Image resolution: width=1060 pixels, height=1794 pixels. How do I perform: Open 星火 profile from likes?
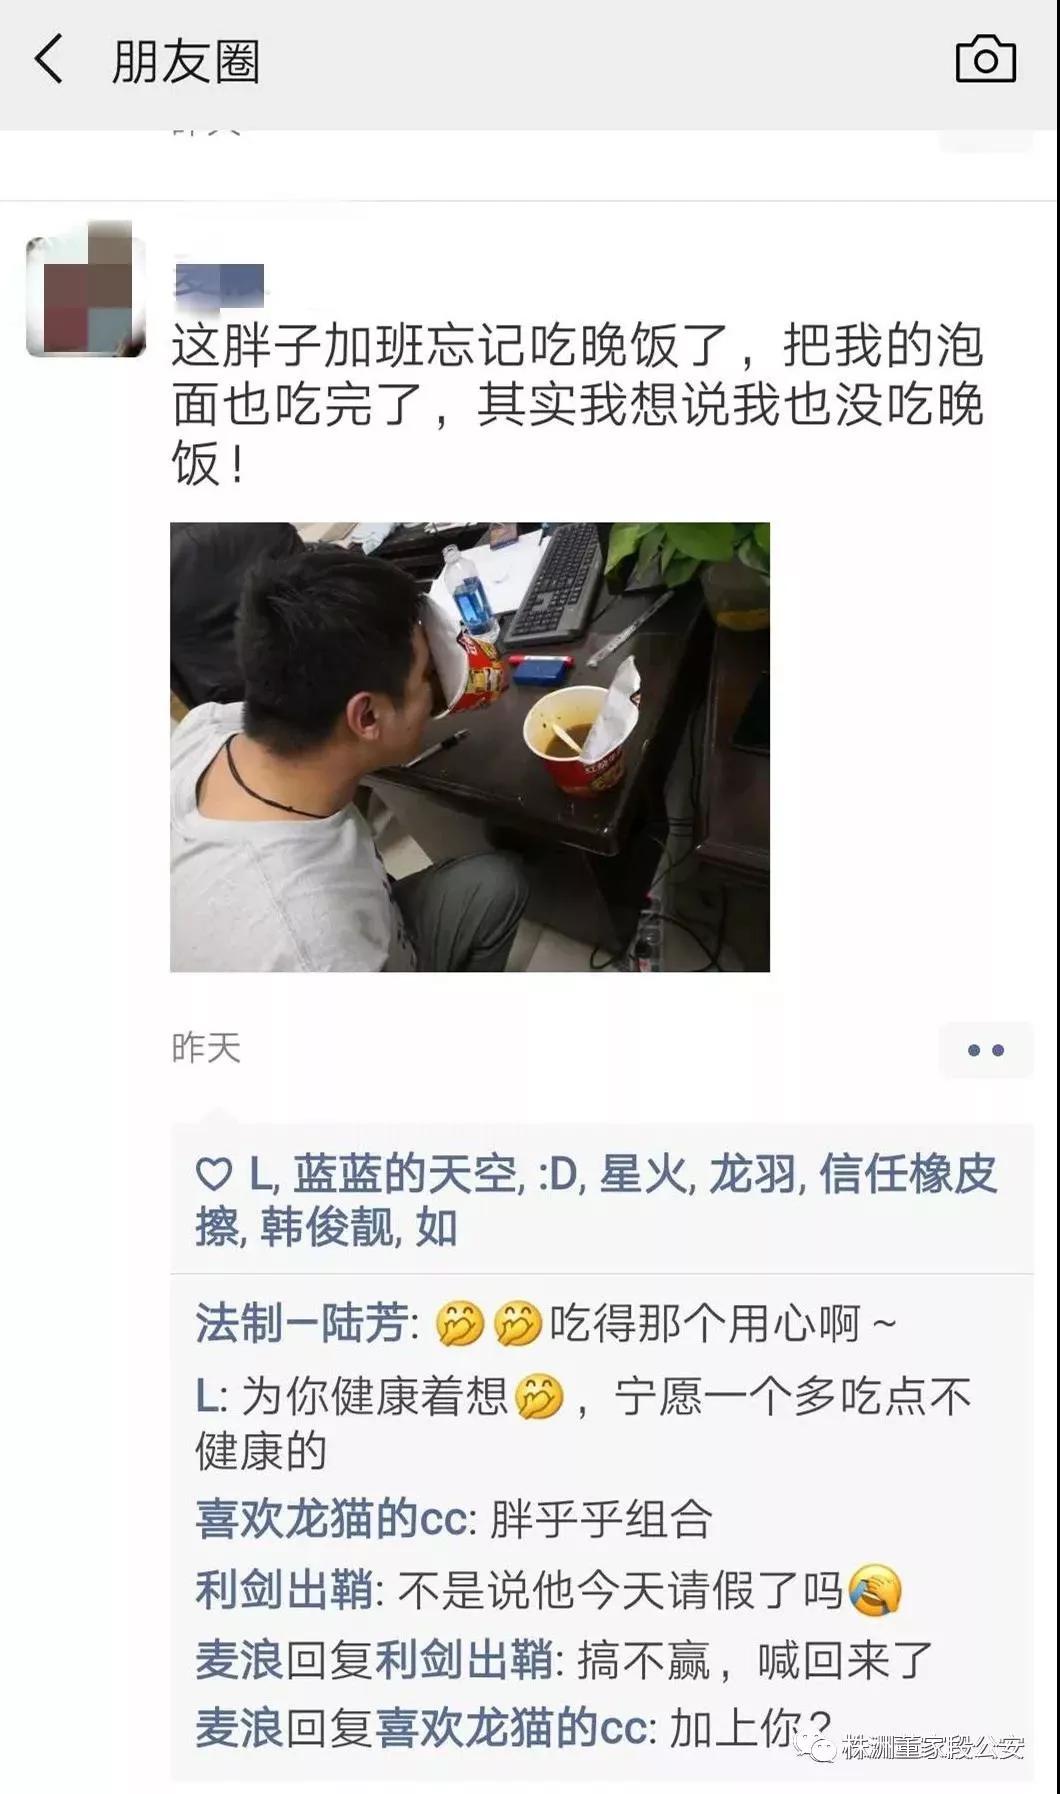644,1173
